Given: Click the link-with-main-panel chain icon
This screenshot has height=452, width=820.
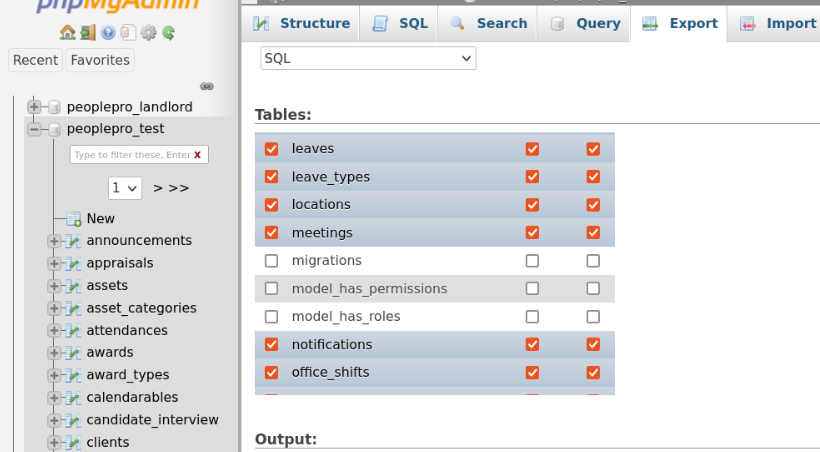Looking at the screenshot, I should pos(207,87).
